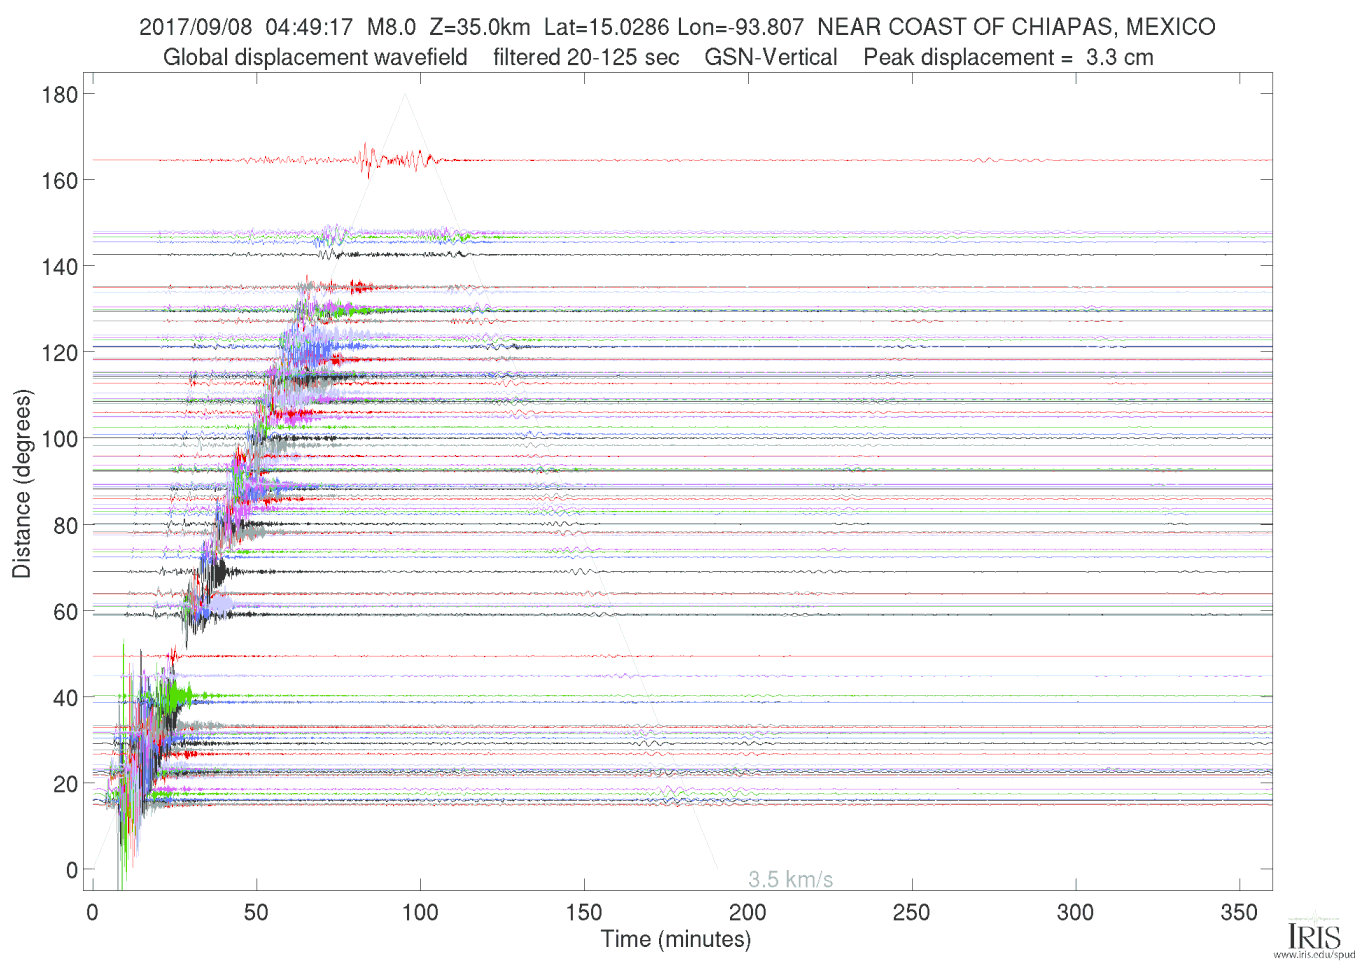Click the Distance (degrees) axis title
This screenshot has width=1362, height=961.
(x=21, y=483)
